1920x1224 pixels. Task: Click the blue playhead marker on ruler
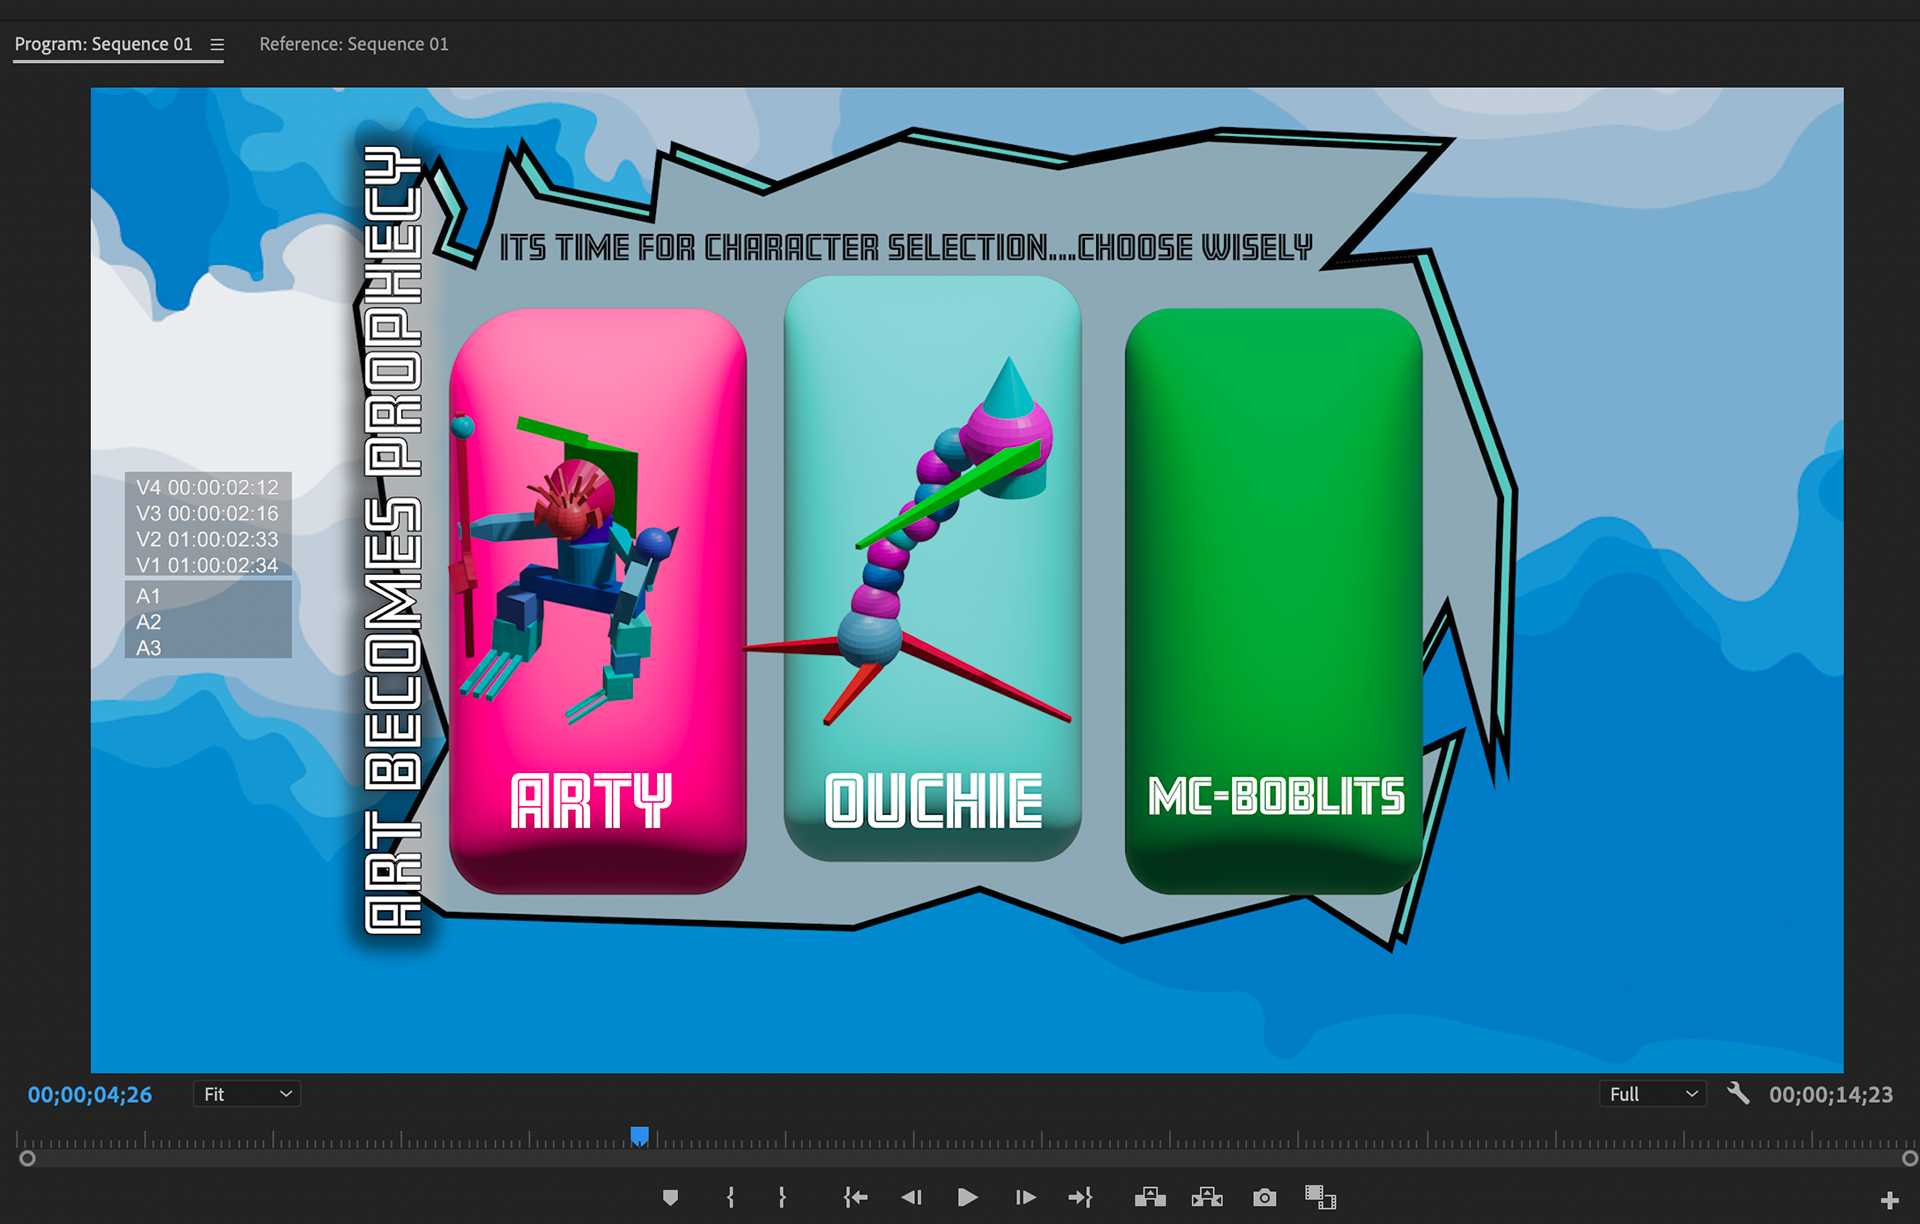pyautogui.click(x=640, y=1136)
